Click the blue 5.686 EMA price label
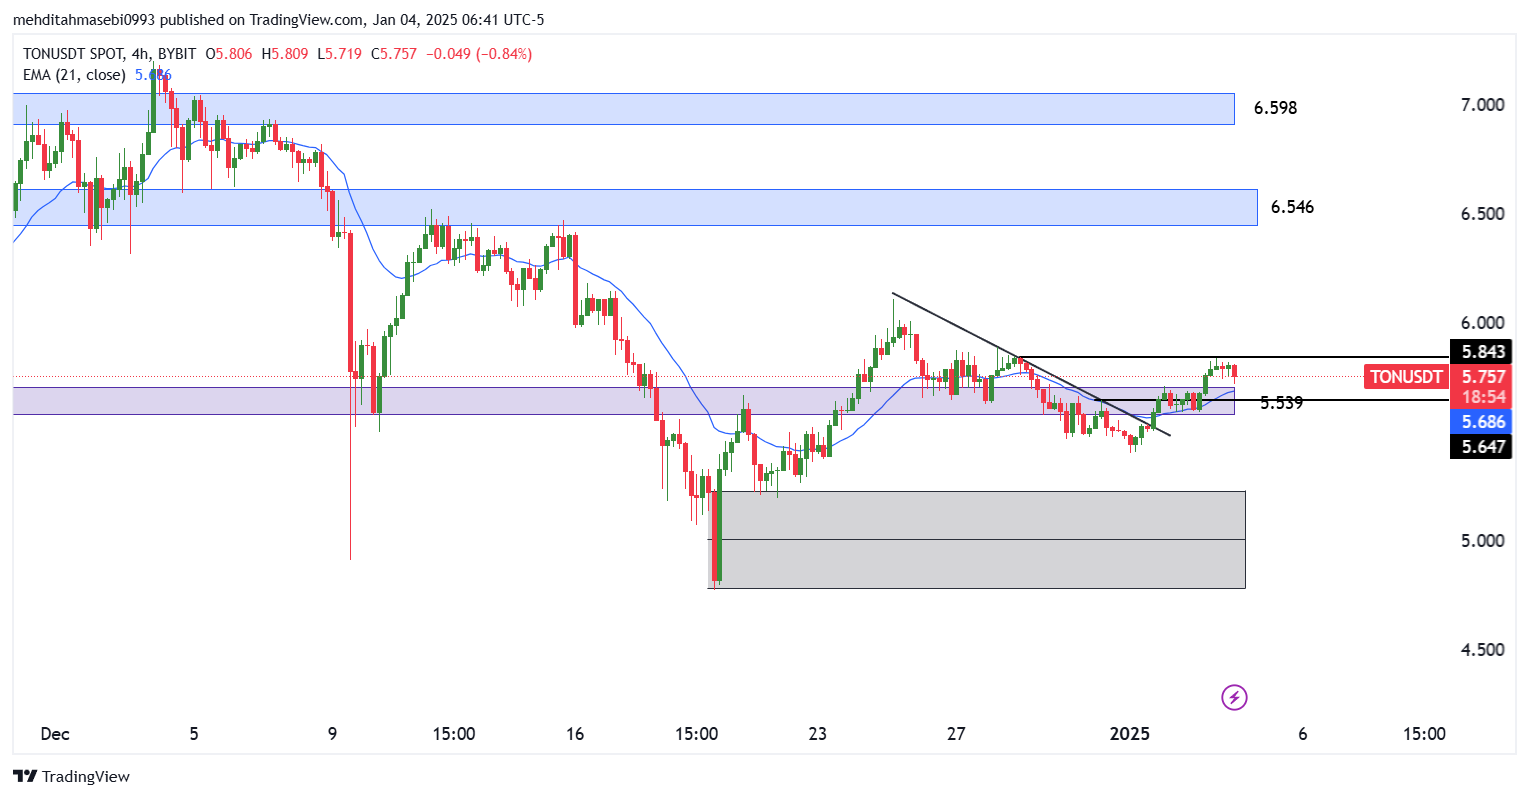The width and height of the screenshot is (1529, 798). coord(1483,422)
